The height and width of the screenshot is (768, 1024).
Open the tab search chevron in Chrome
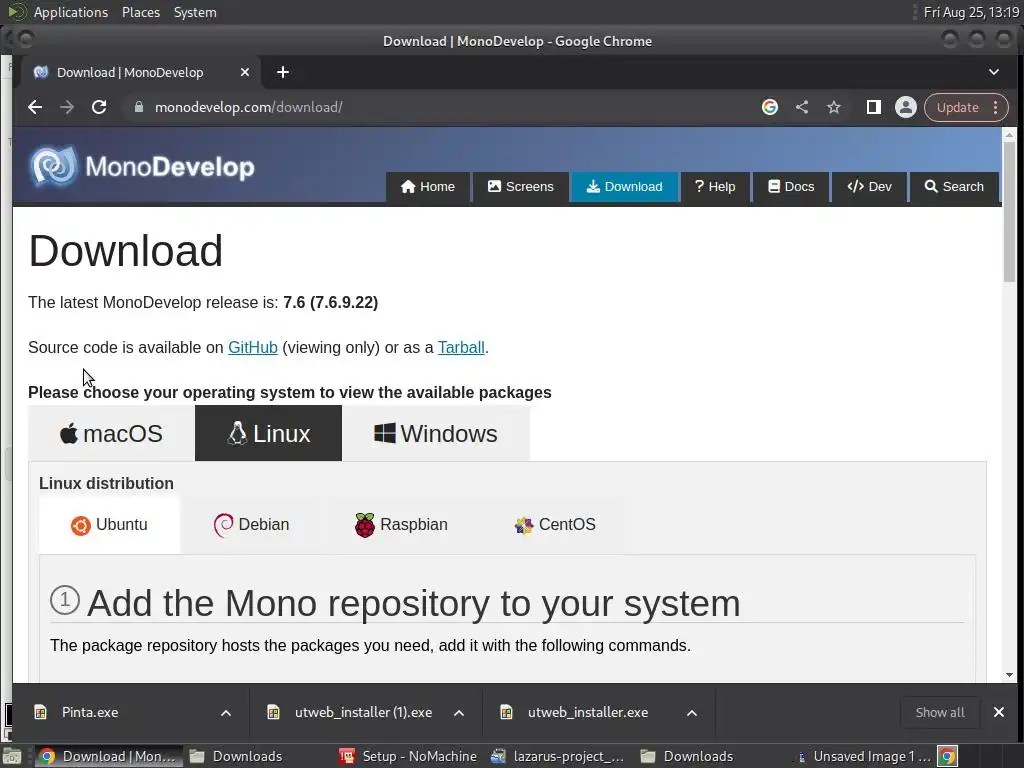[x=994, y=72]
